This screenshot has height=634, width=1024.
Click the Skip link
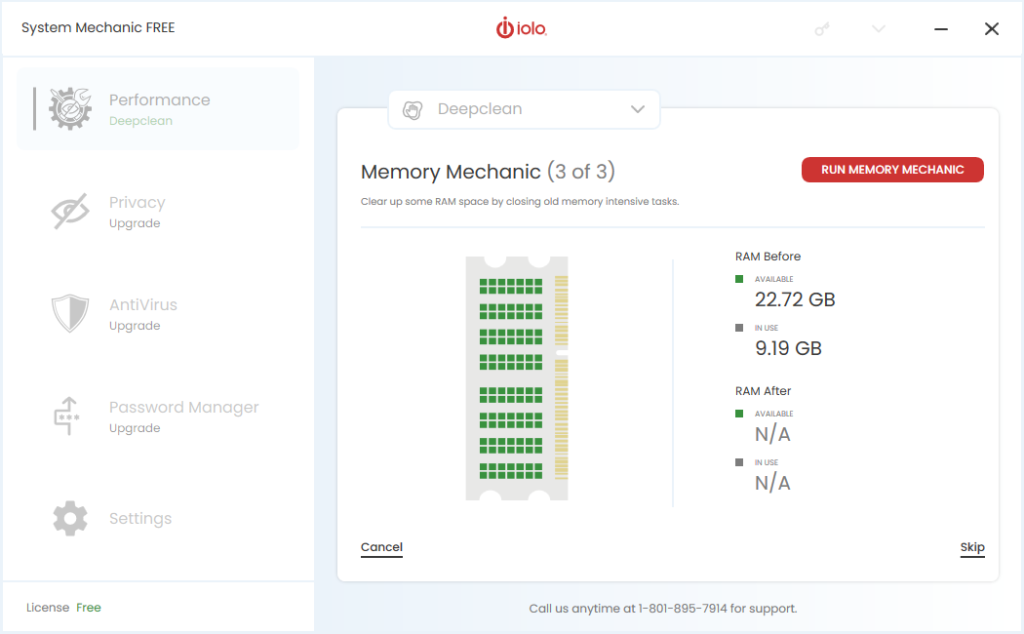point(972,547)
